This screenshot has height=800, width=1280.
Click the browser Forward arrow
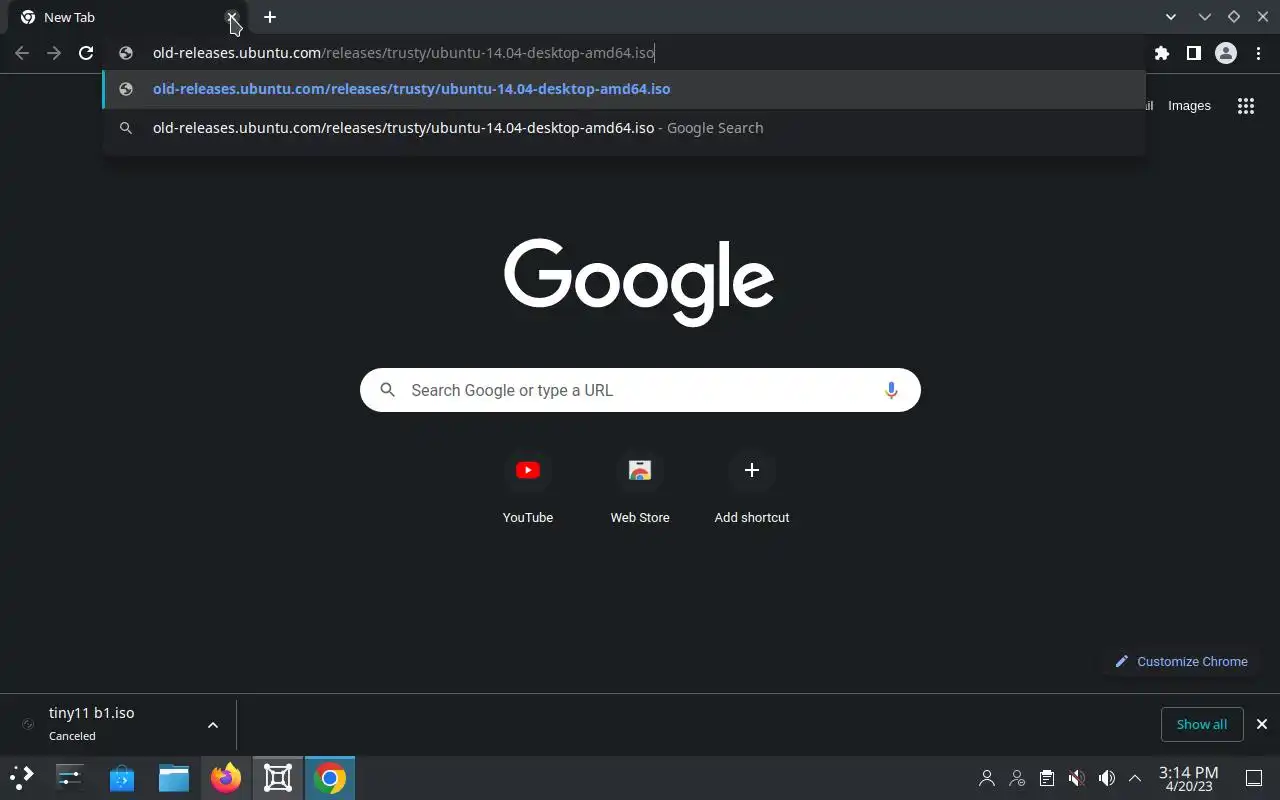coord(54,53)
